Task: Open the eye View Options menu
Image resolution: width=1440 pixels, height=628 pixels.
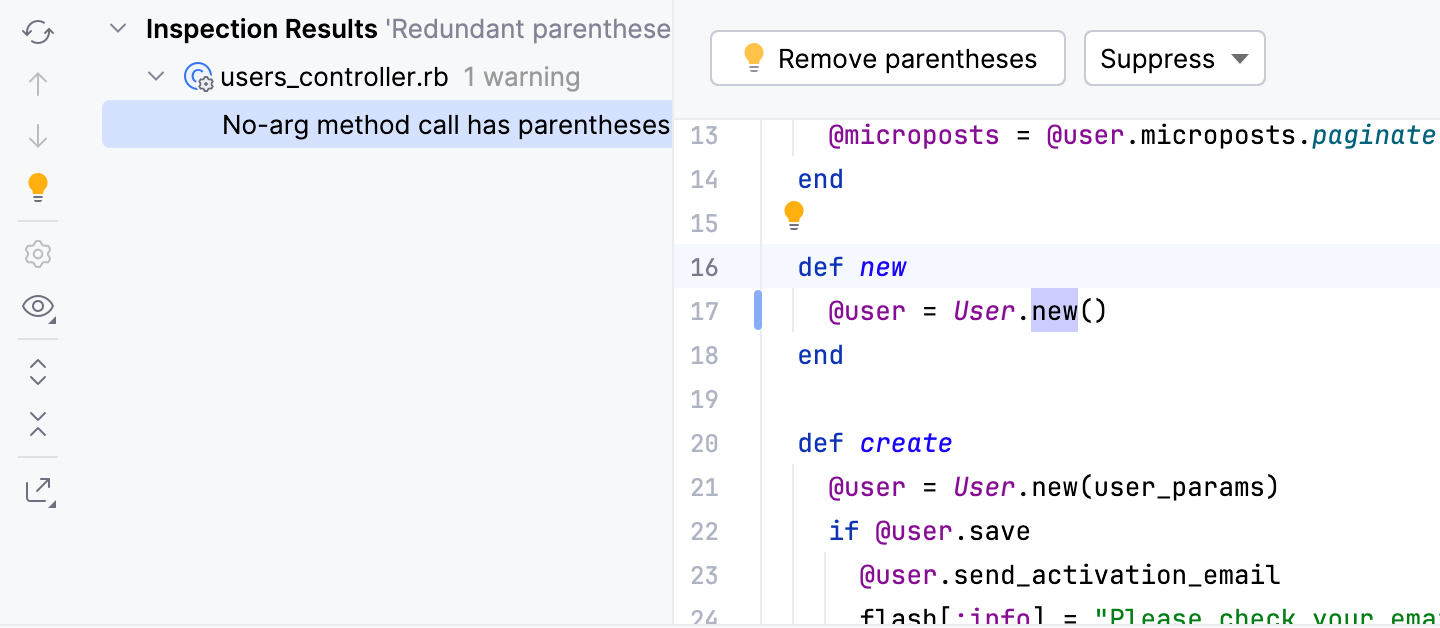Action: pos(38,307)
